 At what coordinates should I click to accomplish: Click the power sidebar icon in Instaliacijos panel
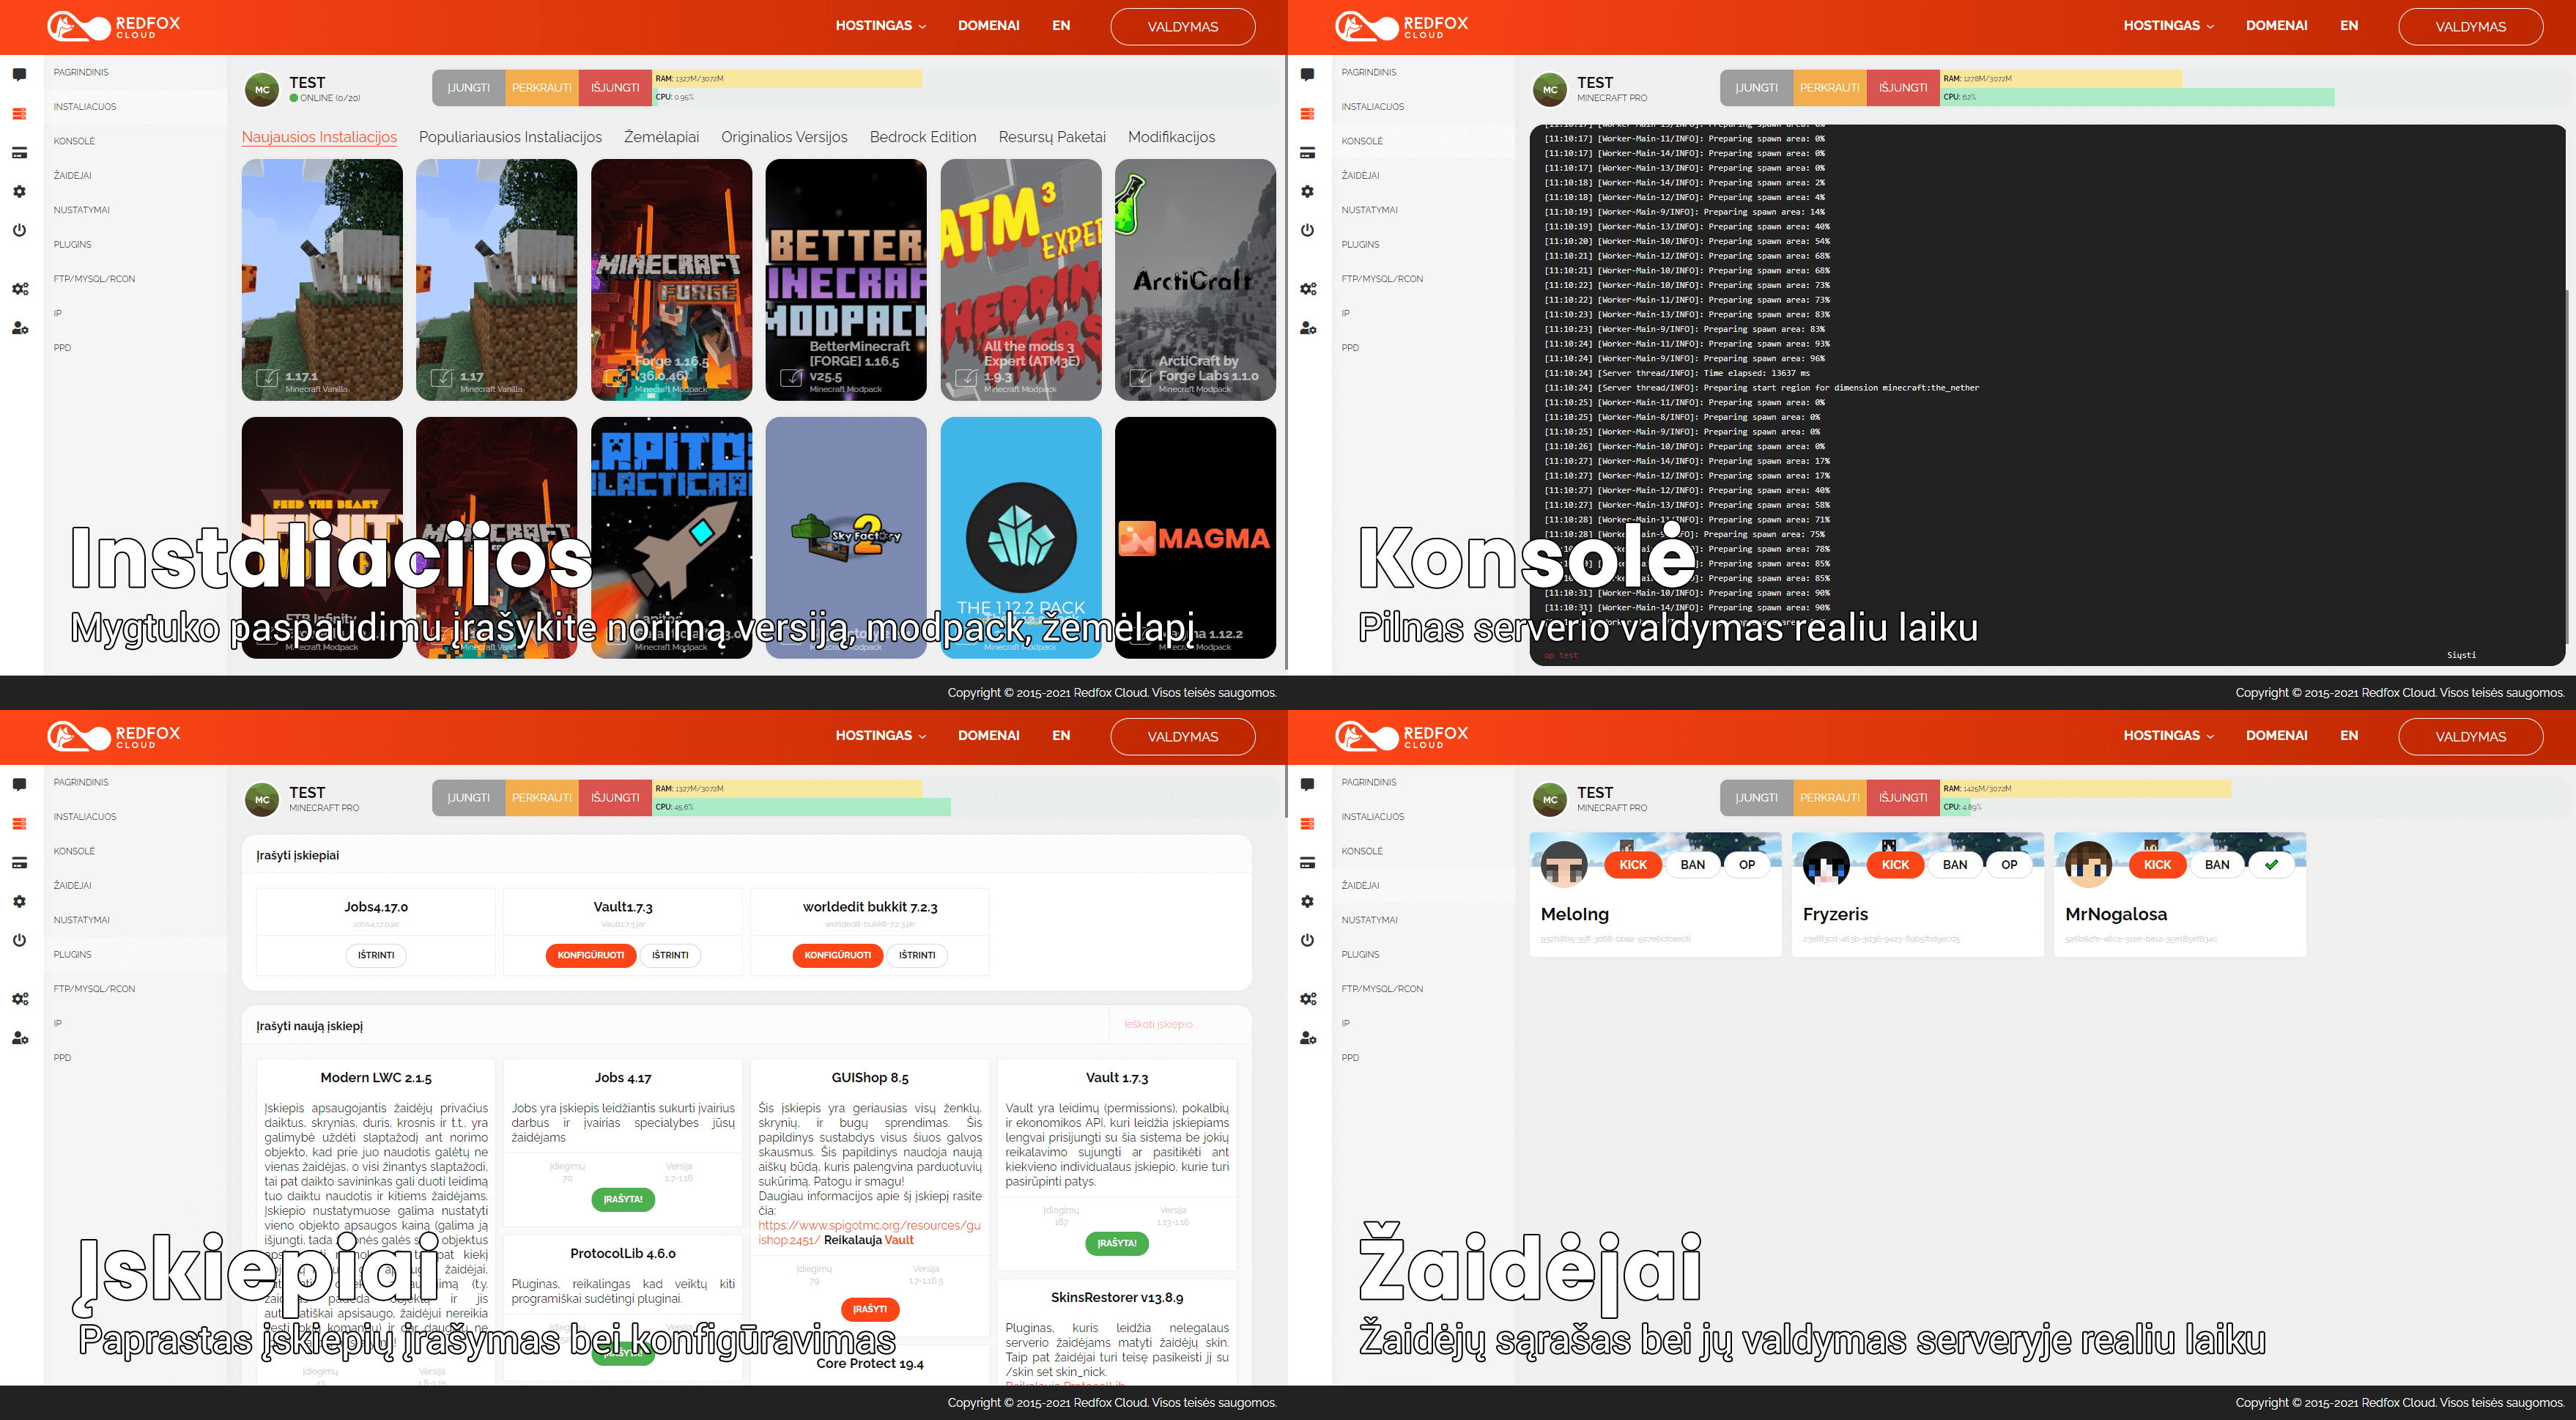20,230
